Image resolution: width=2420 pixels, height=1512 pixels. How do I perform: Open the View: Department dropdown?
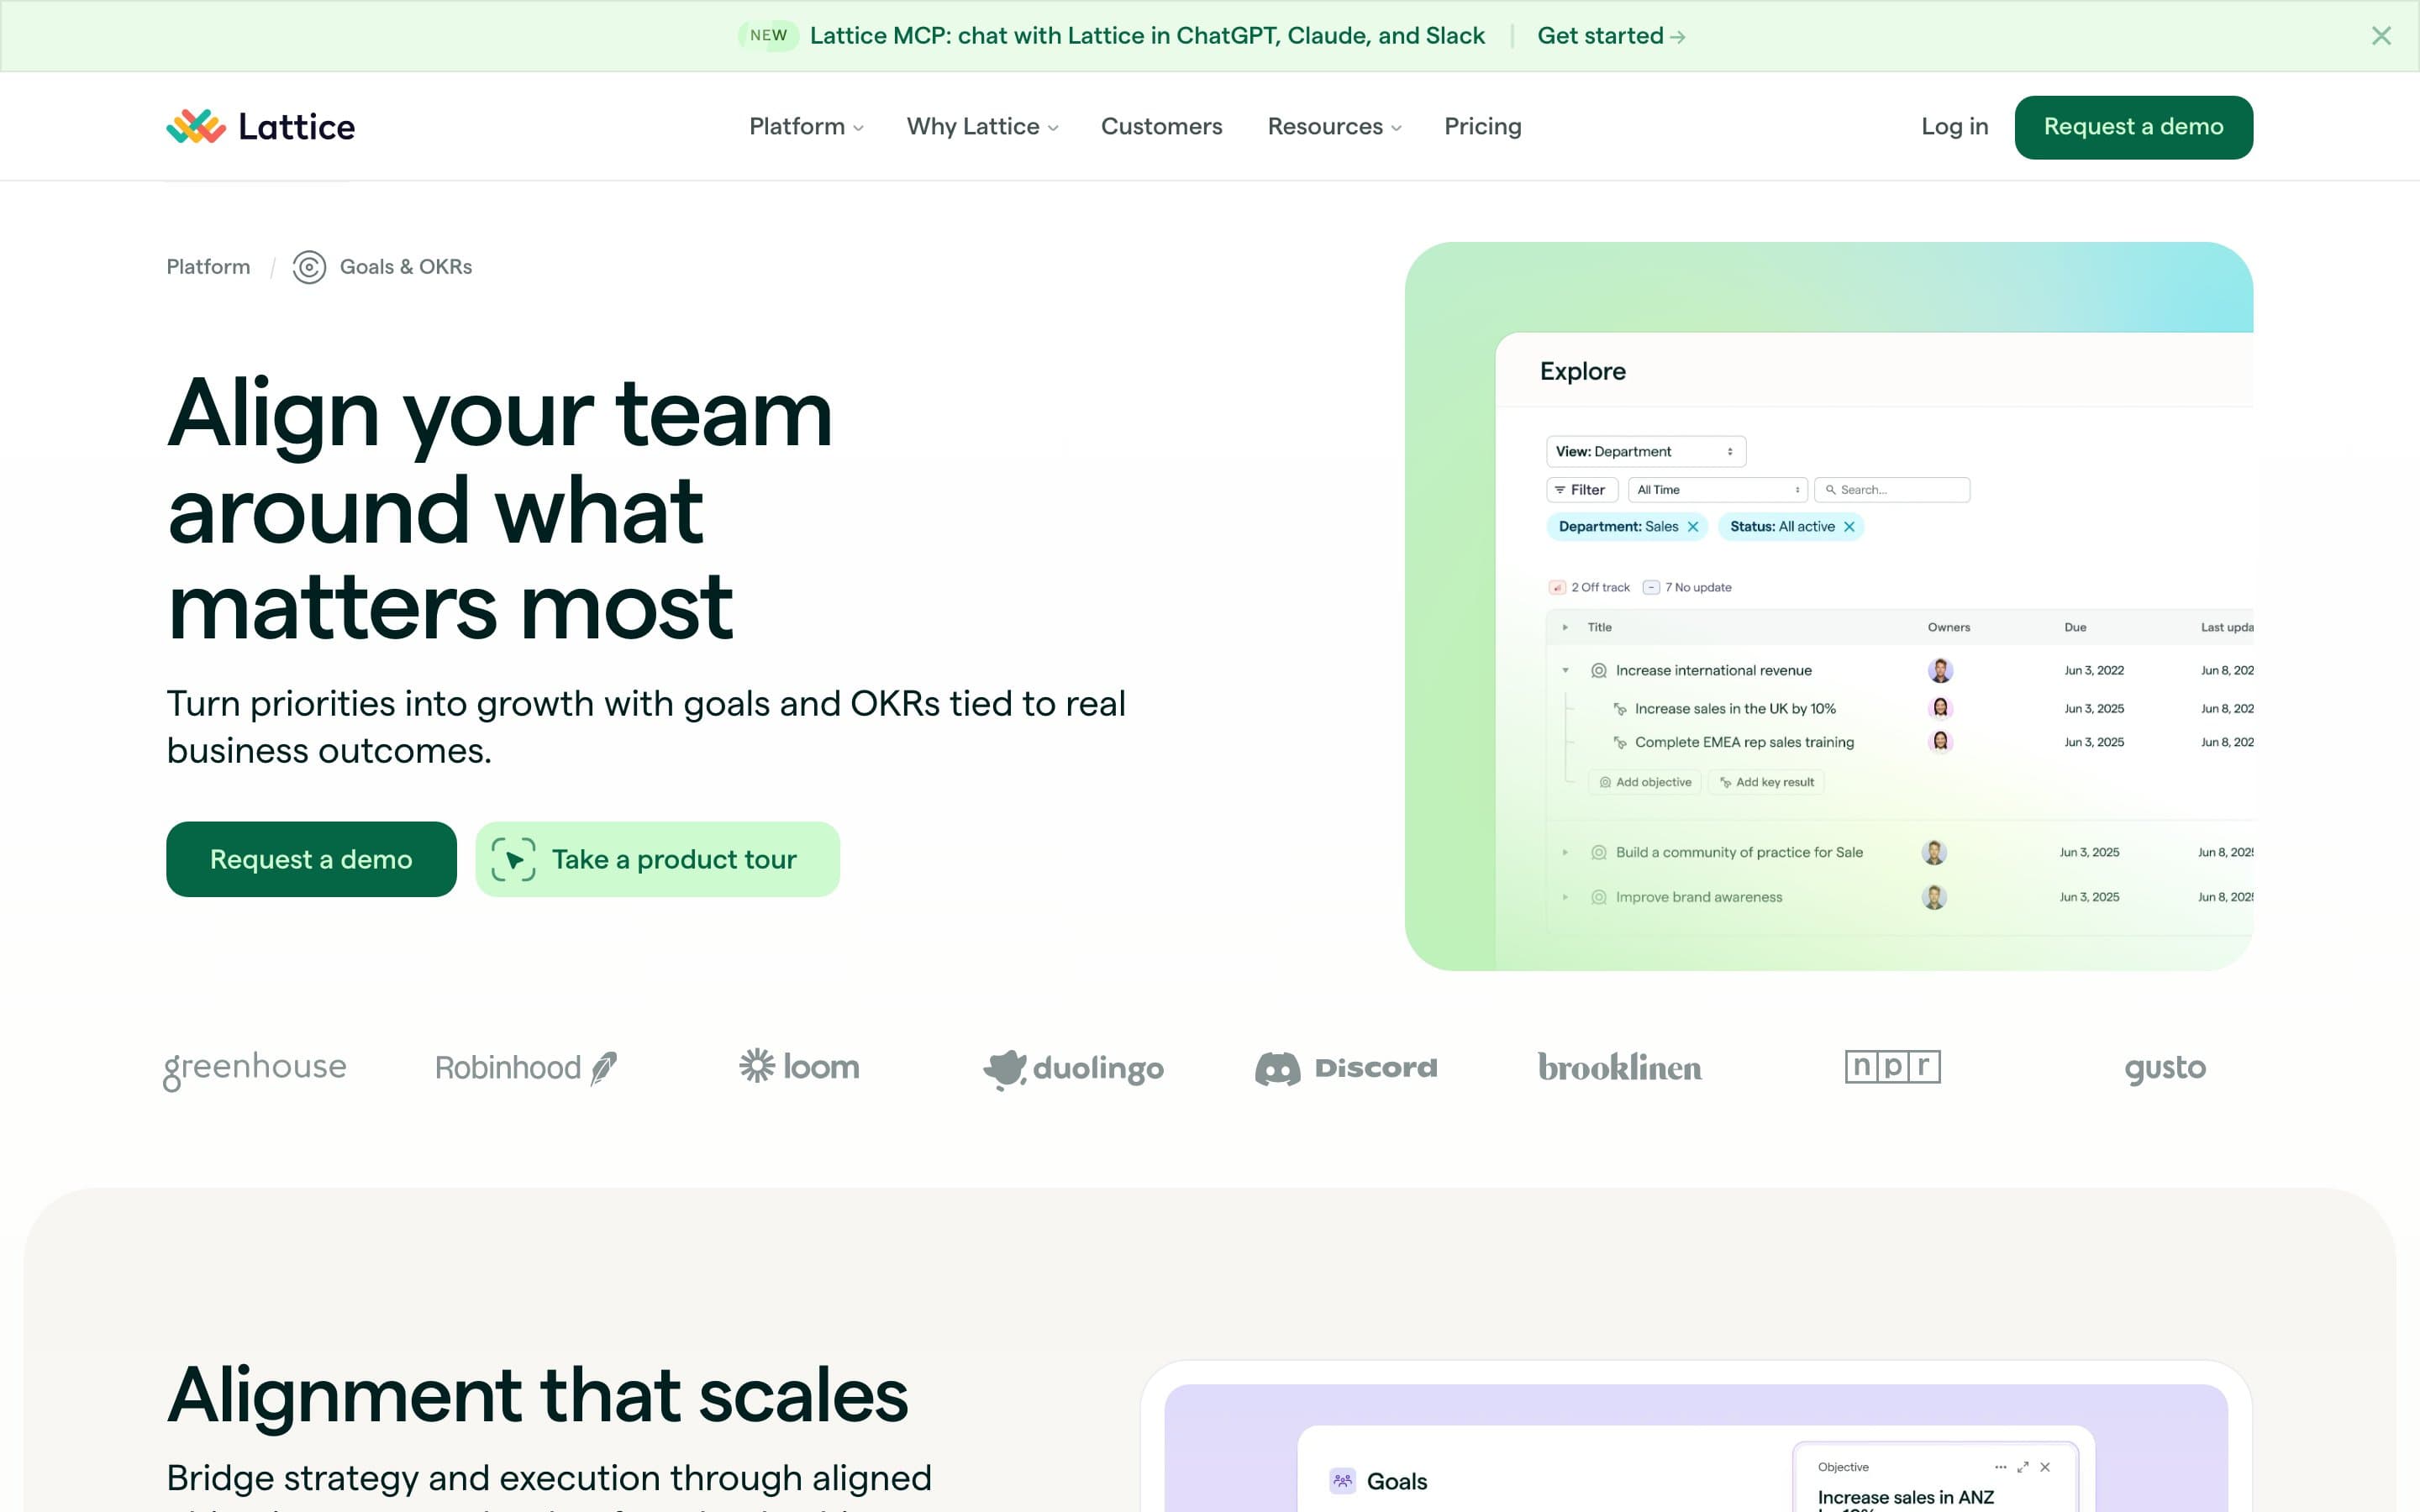(x=1646, y=452)
